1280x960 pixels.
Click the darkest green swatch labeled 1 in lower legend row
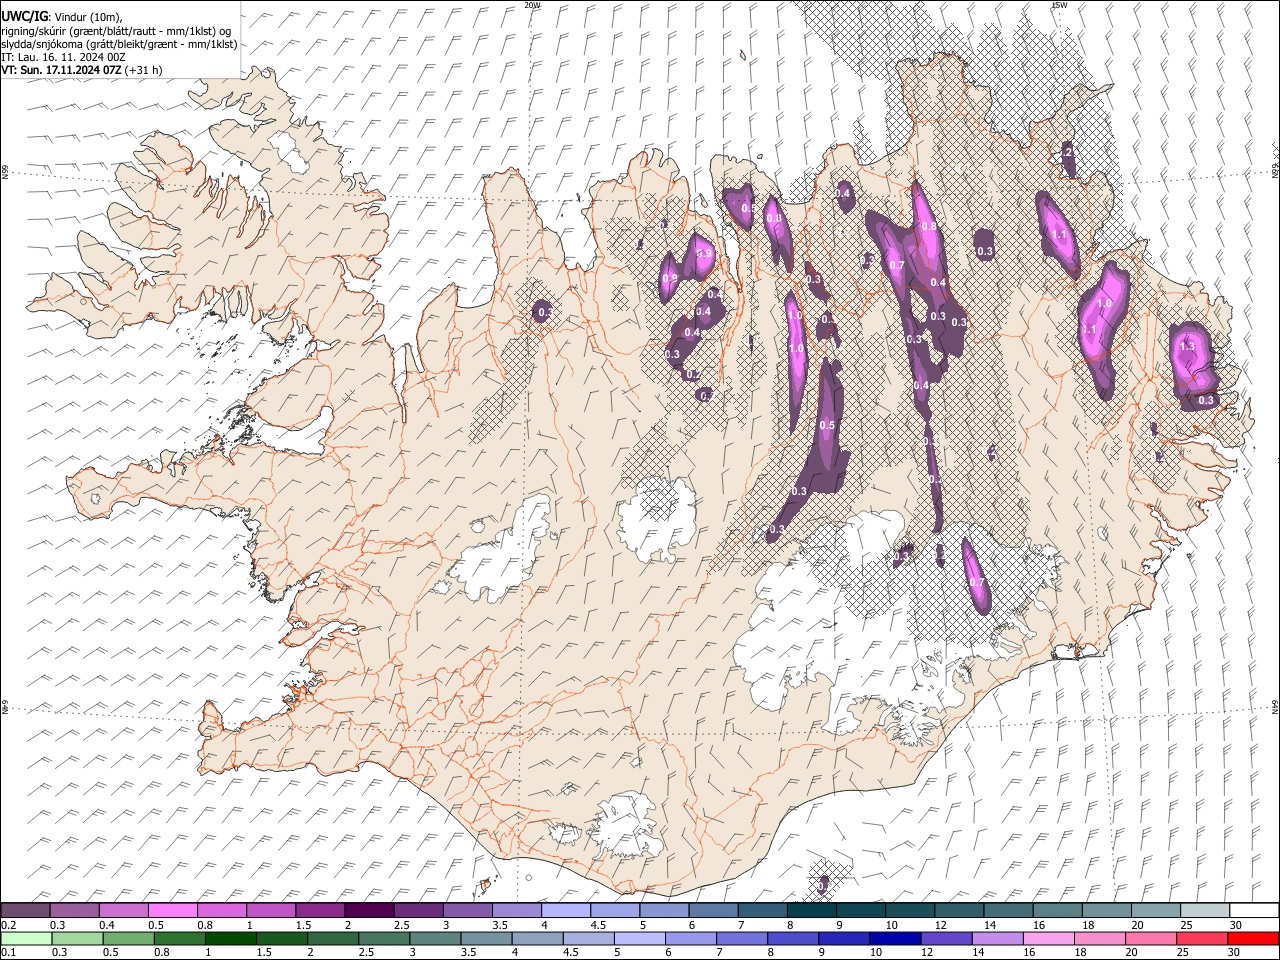pyautogui.click(x=230, y=939)
